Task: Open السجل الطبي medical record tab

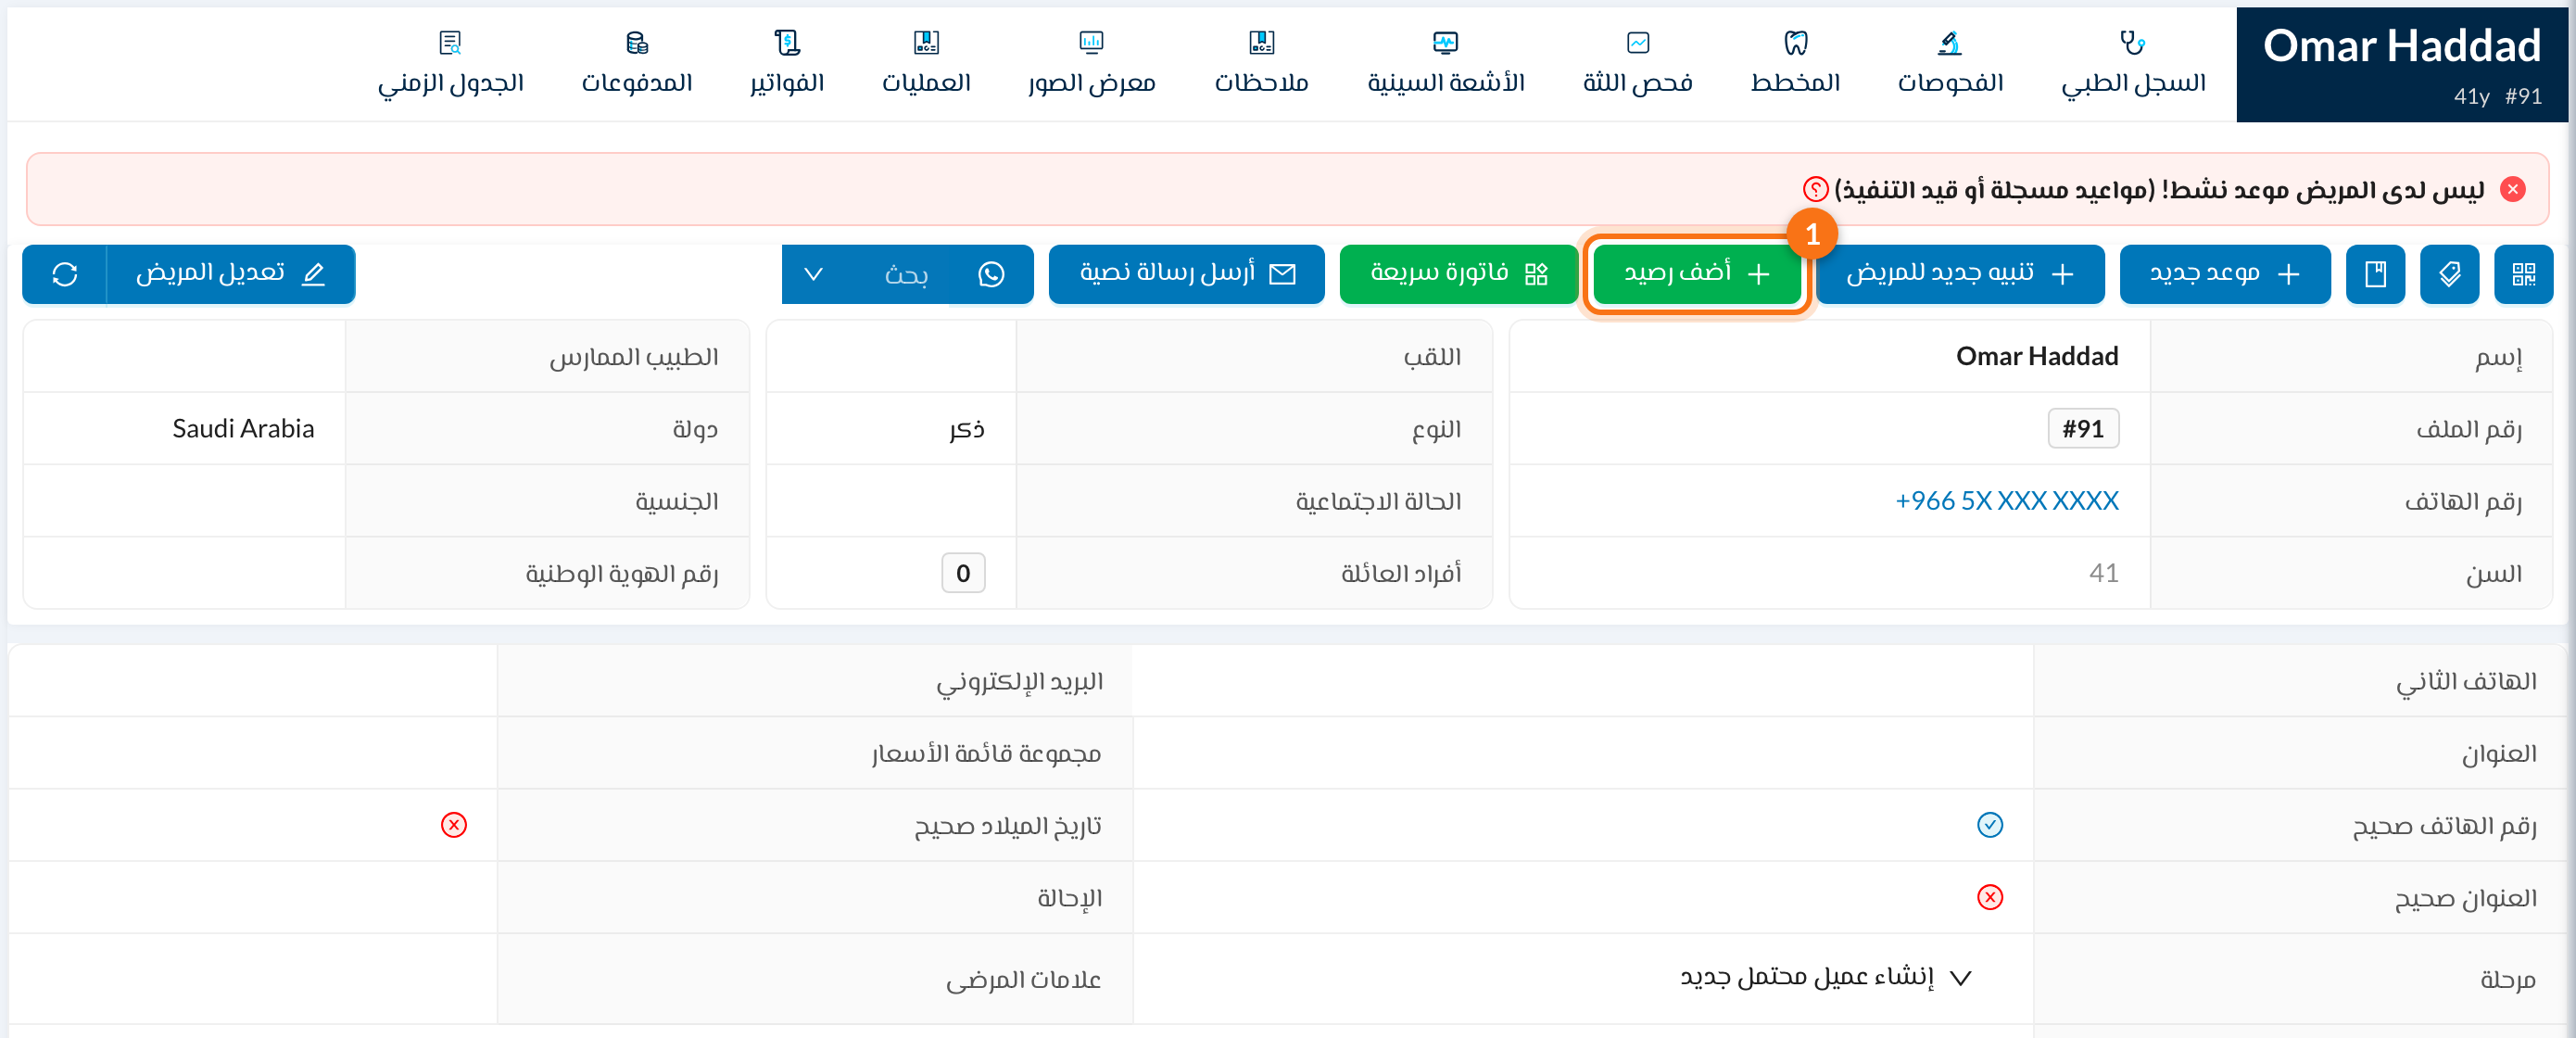Action: (x=2133, y=63)
